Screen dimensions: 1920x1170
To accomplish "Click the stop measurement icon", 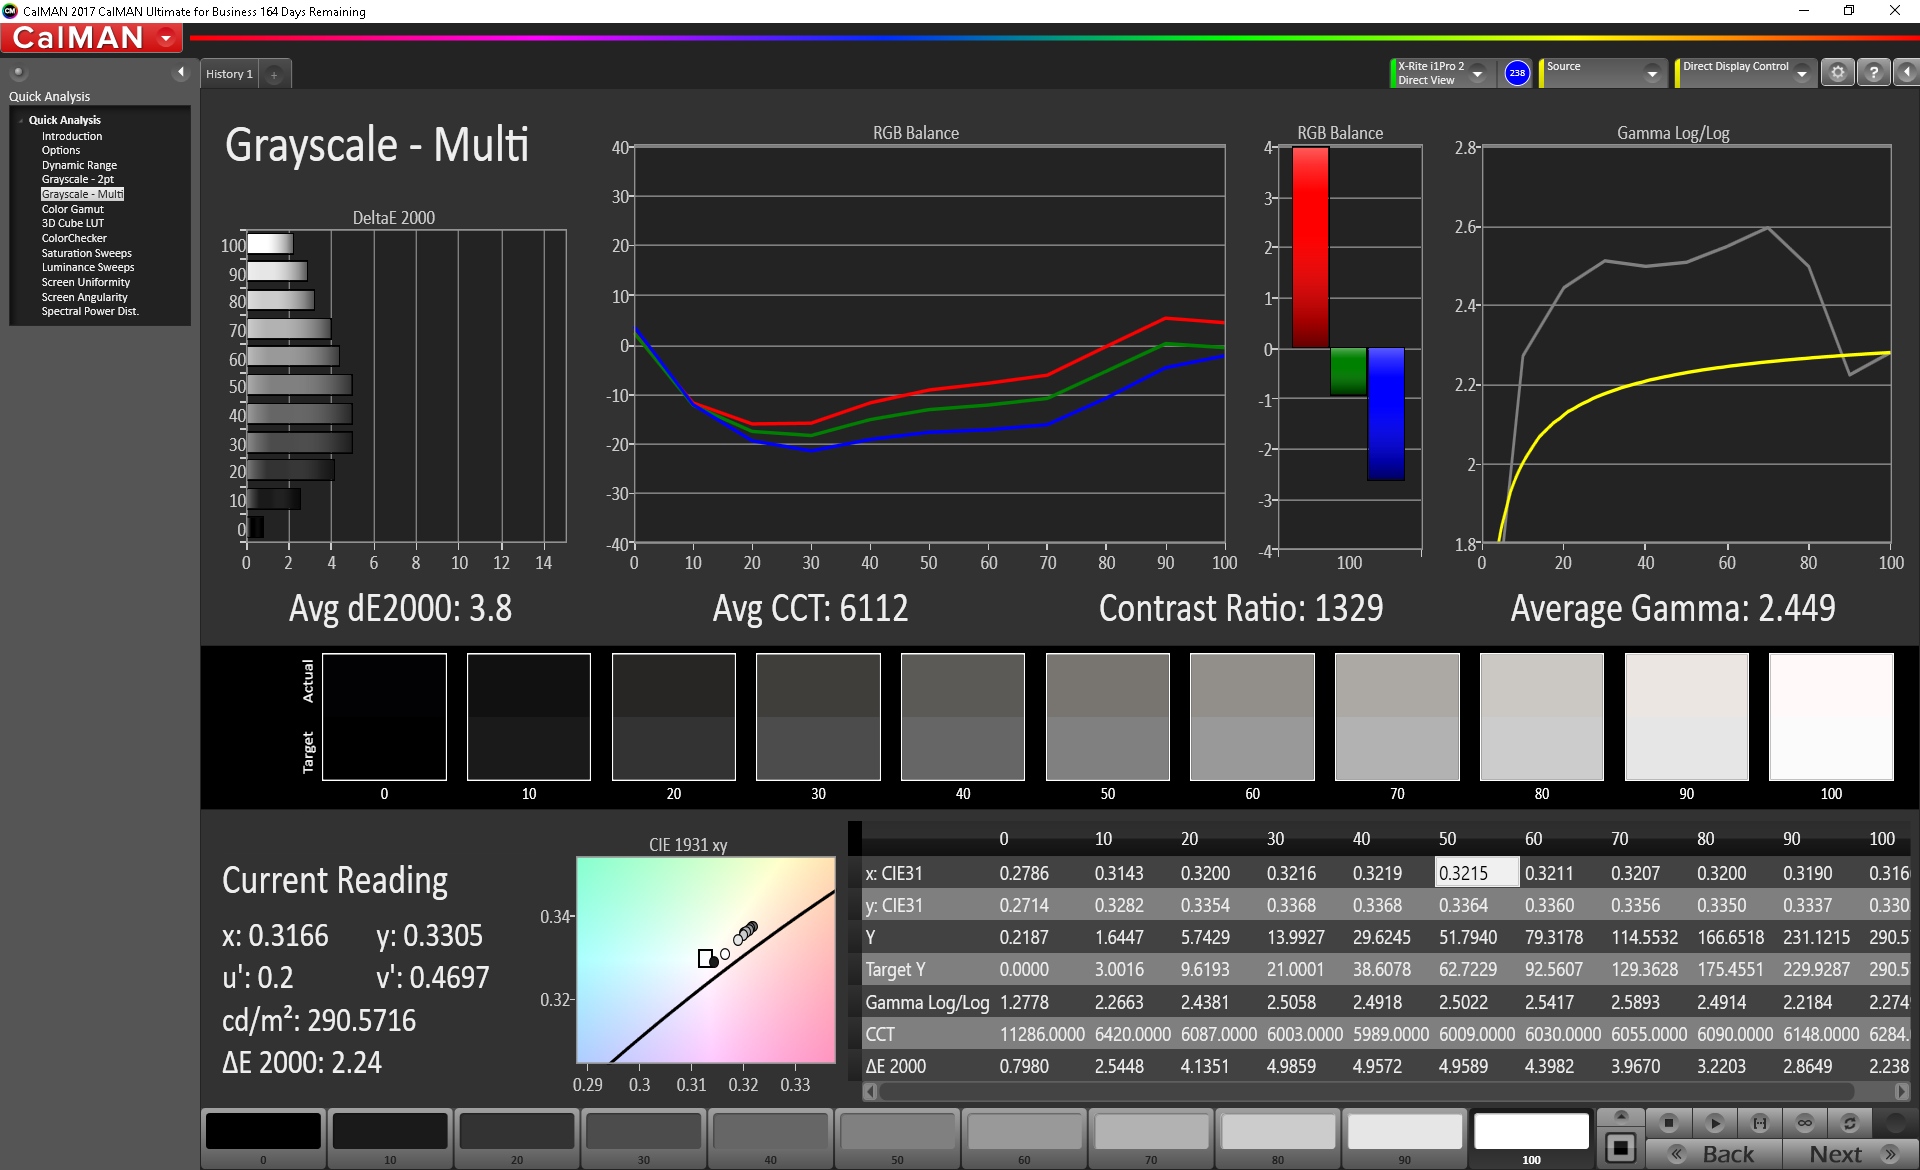I will coord(1668,1123).
